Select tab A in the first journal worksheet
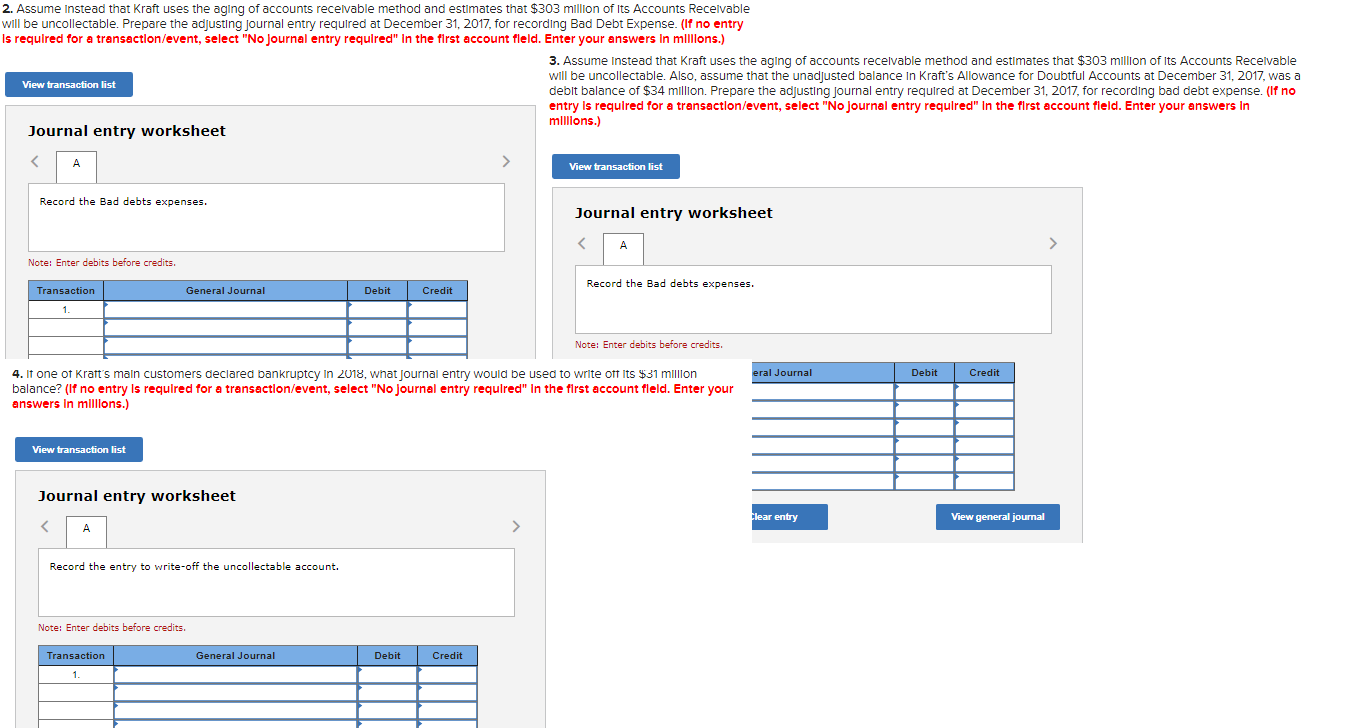 (76, 167)
